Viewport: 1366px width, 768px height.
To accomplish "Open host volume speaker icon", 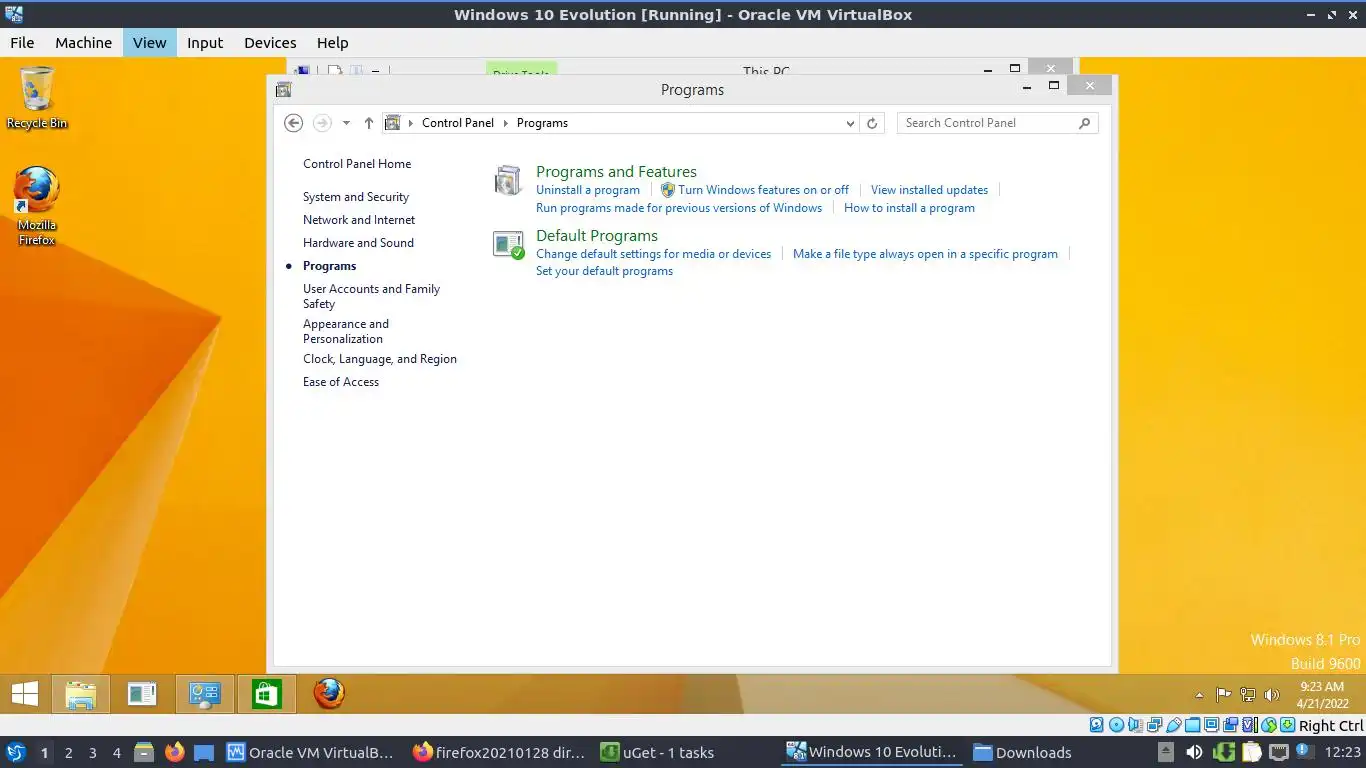I will (1194, 752).
